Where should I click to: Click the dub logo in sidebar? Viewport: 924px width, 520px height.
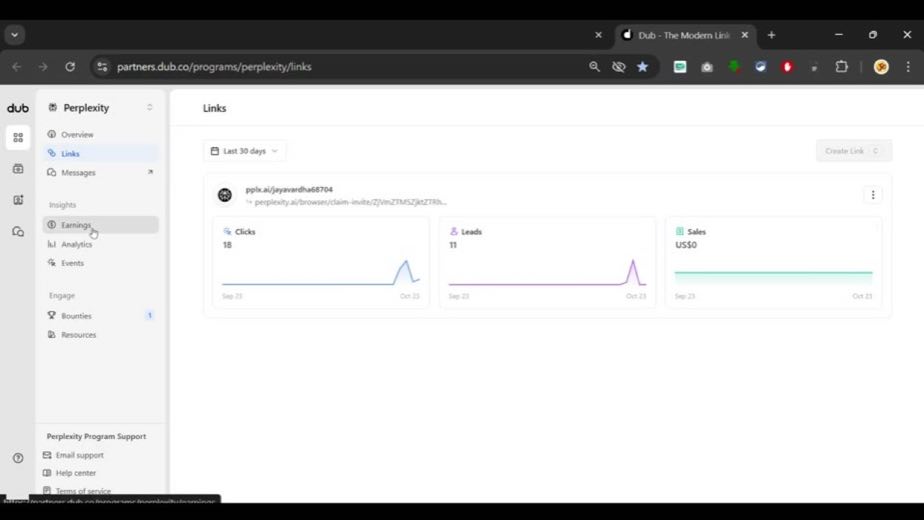18,108
